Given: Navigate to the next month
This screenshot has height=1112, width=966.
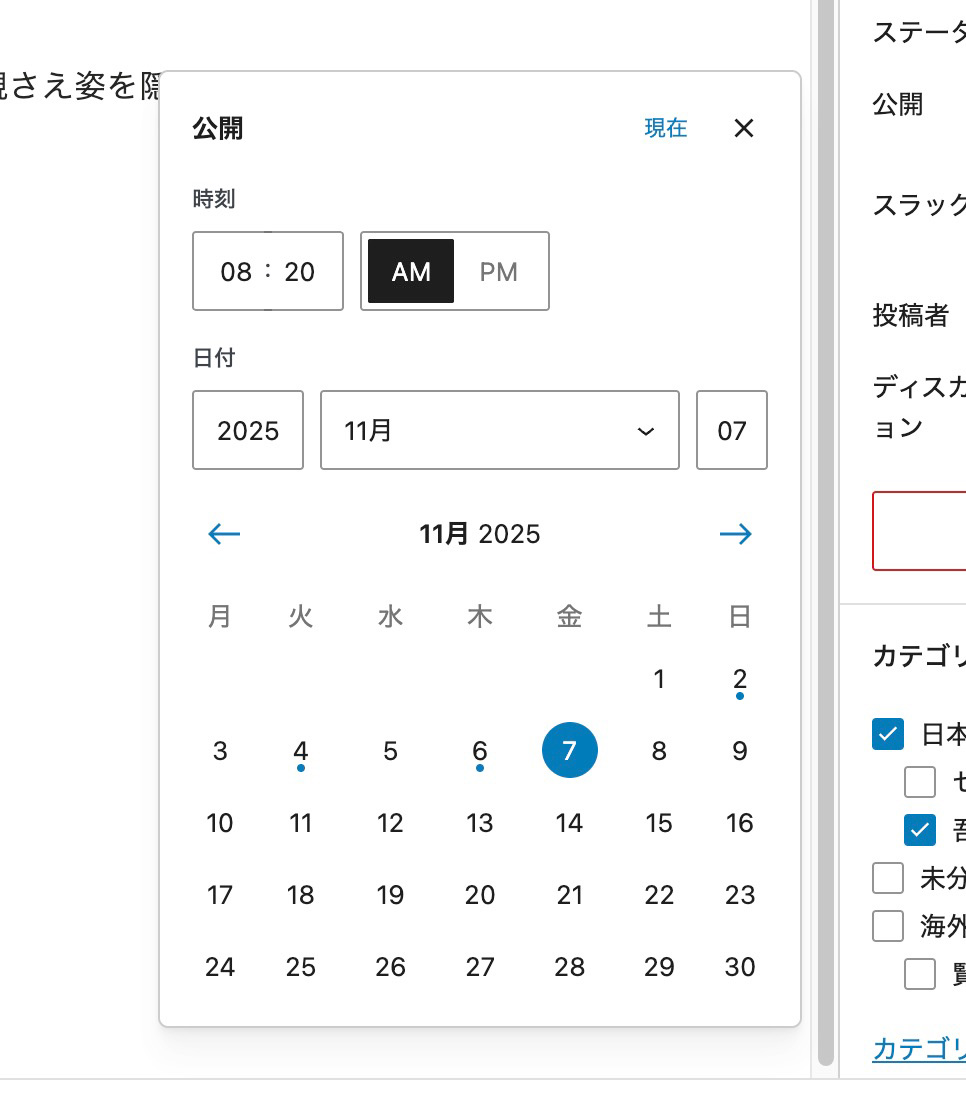Looking at the screenshot, I should (x=736, y=534).
